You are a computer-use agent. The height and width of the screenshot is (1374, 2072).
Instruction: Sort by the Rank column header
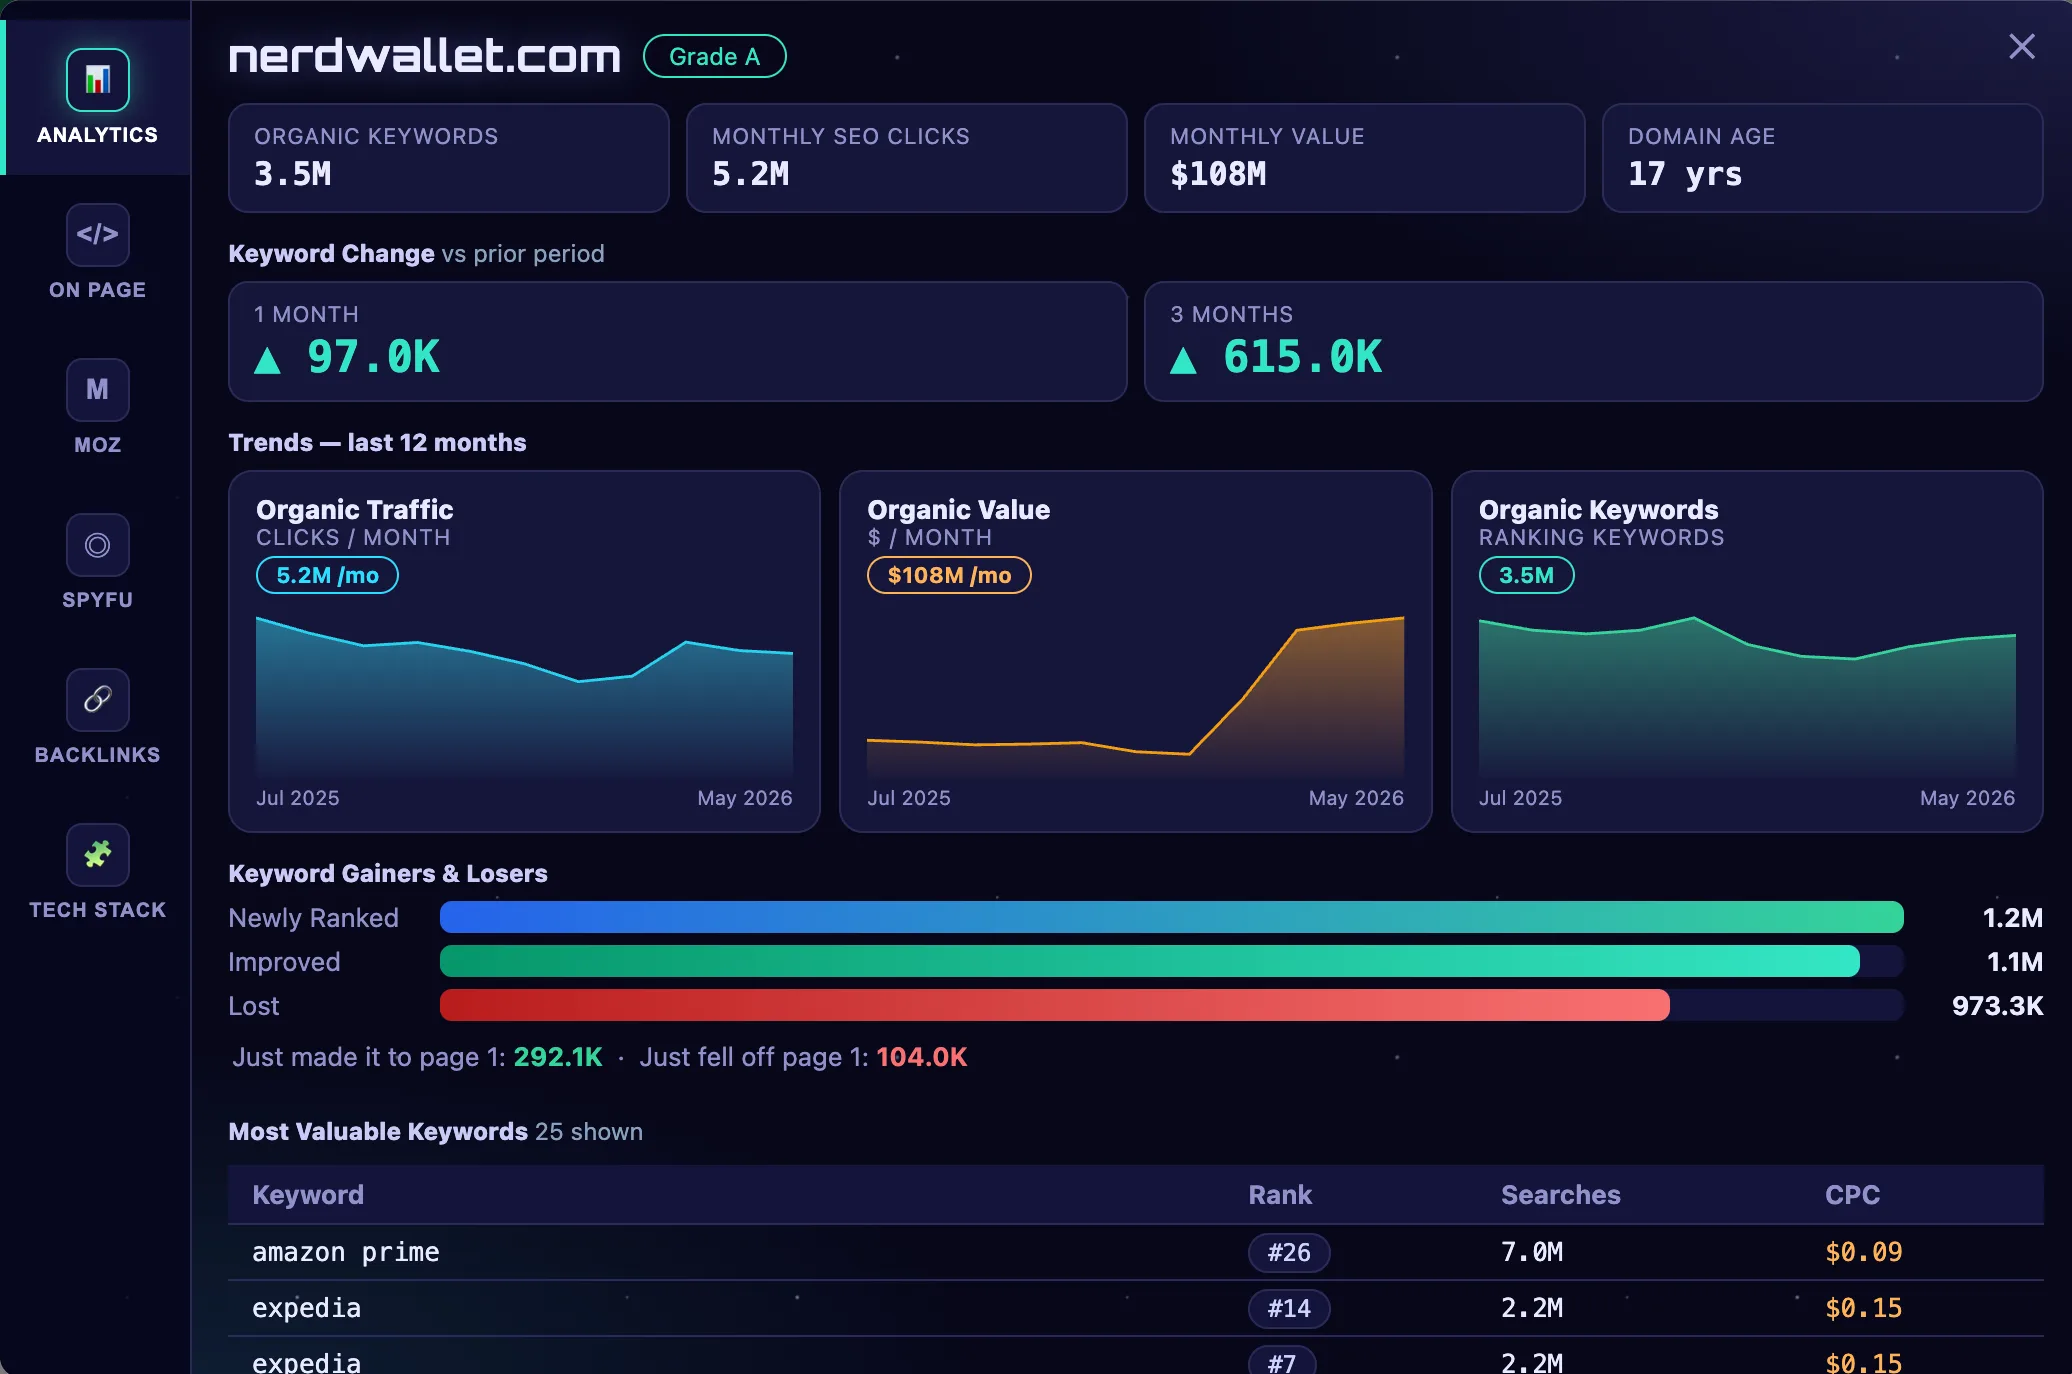[1280, 1195]
